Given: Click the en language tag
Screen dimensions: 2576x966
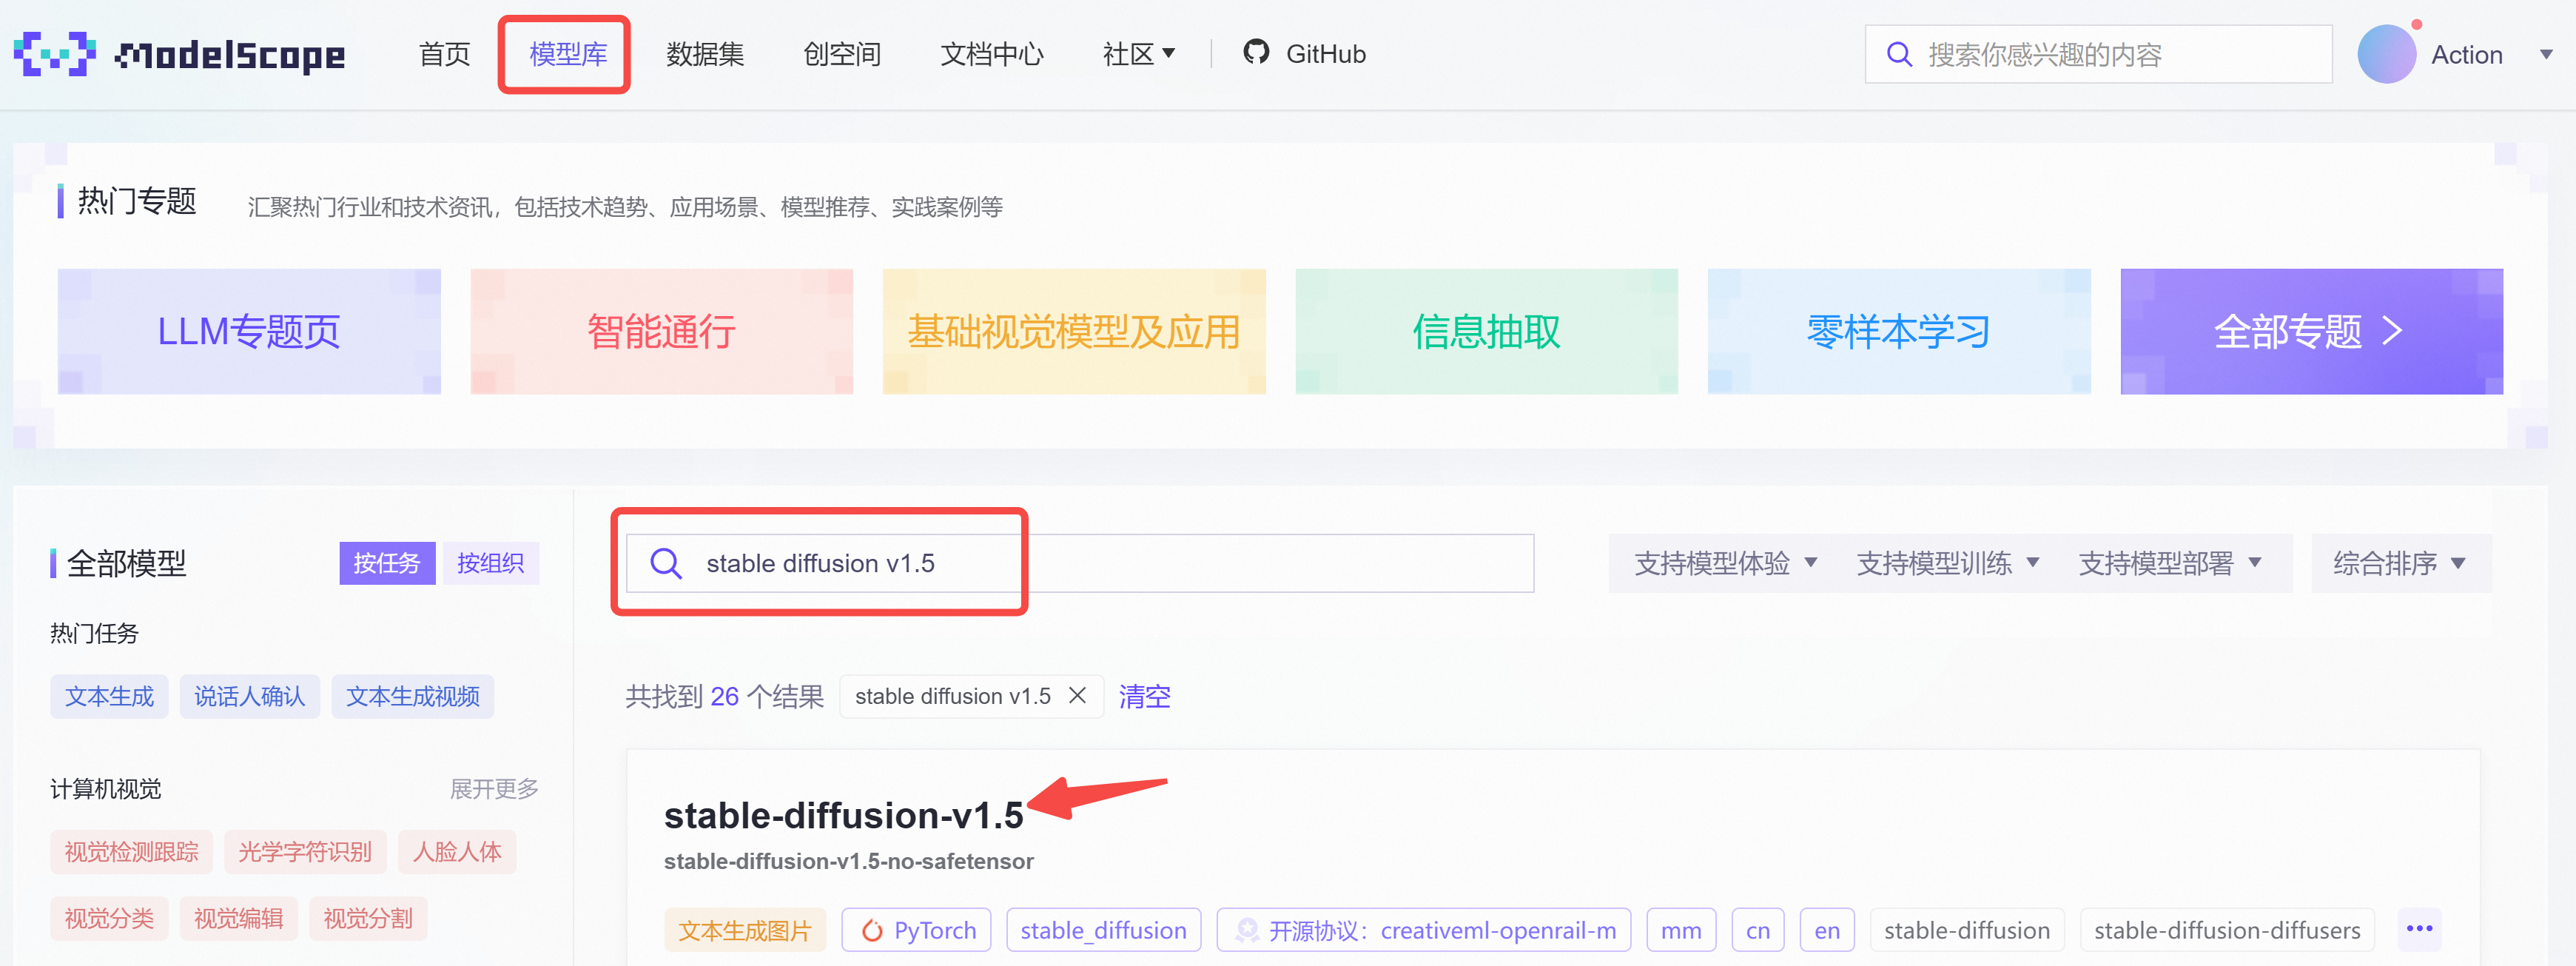Looking at the screenshot, I should [x=1827, y=930].
